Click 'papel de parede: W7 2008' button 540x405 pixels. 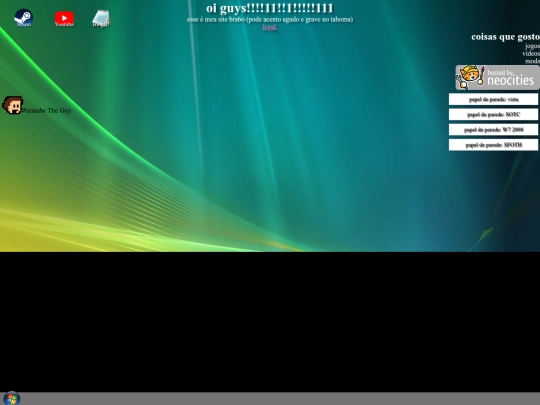click(x=493, y=129)
